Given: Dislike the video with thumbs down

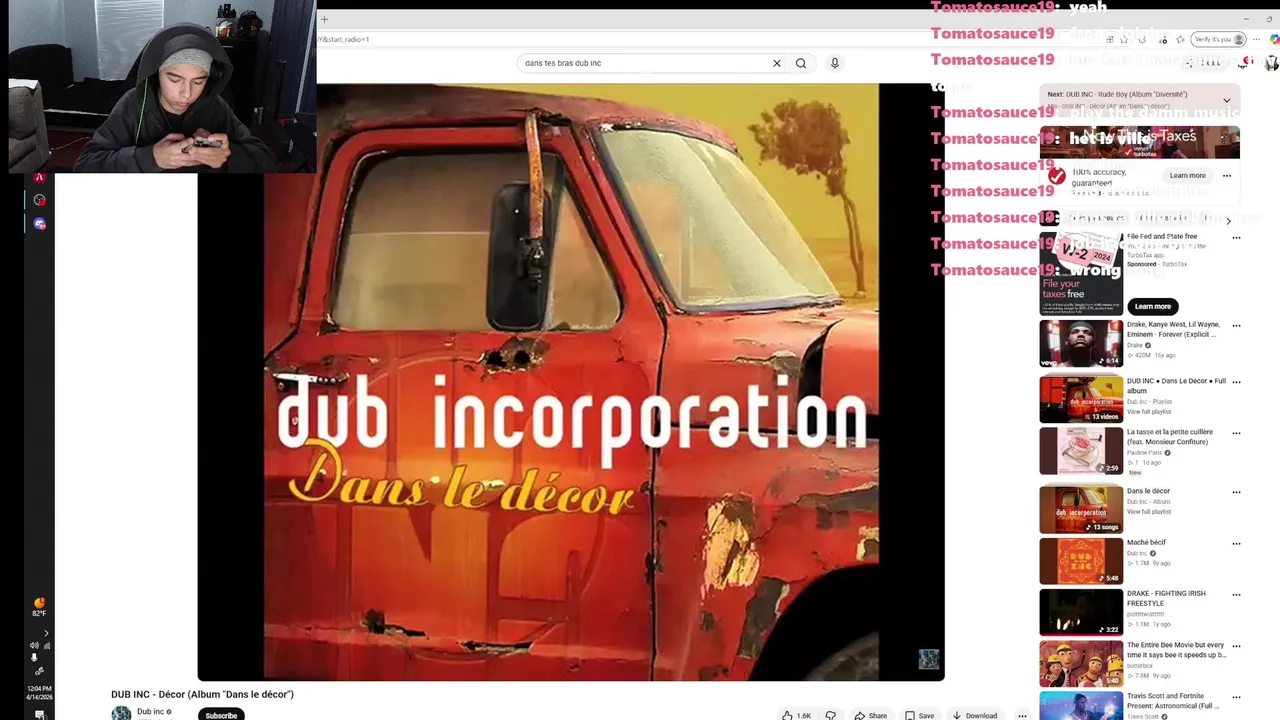Looking at the screenshot, I should 830,715.
